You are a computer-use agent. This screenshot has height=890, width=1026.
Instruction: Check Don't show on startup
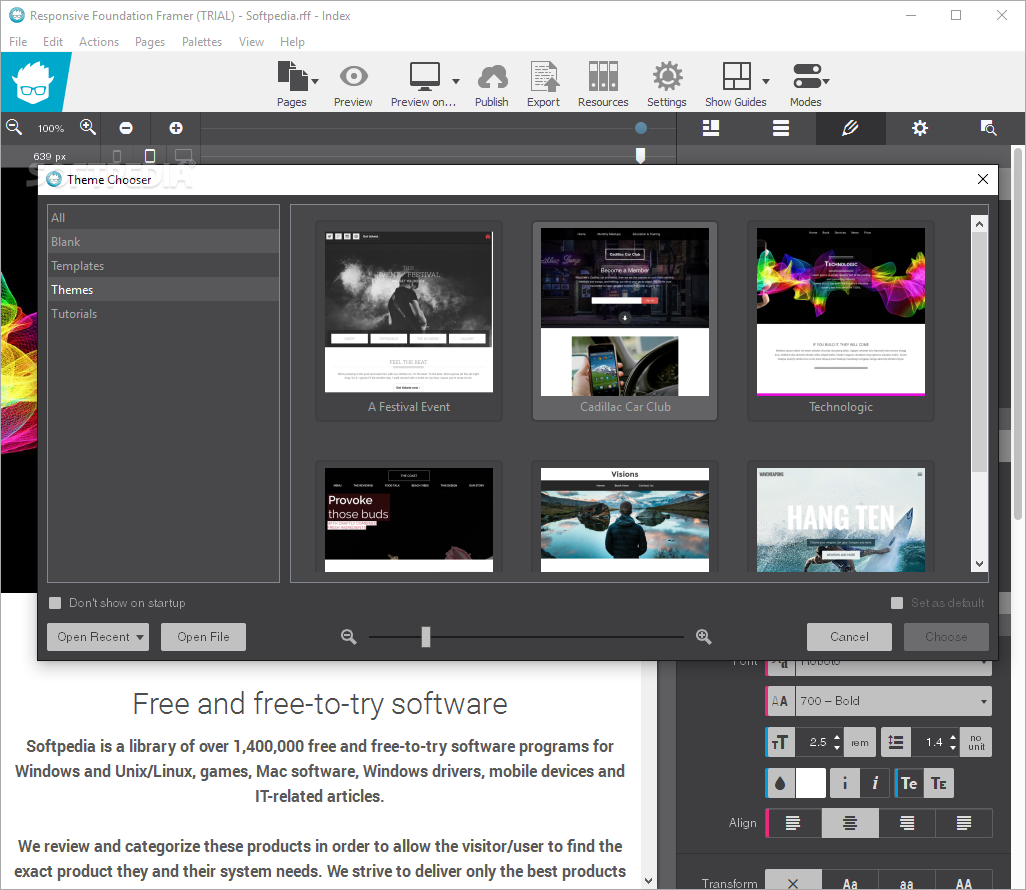pos(56,603)
